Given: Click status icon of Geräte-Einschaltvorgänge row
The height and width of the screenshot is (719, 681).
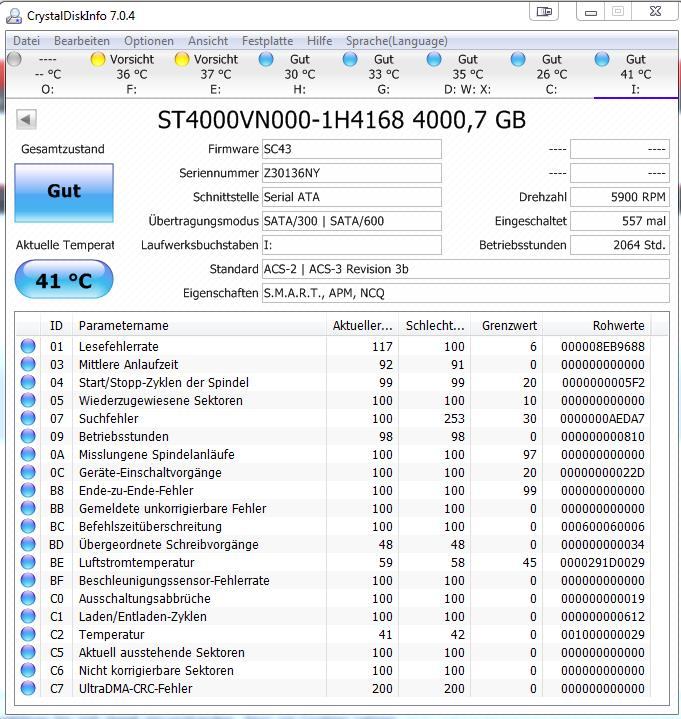Looking at the screenshot, I should point(28,472).
